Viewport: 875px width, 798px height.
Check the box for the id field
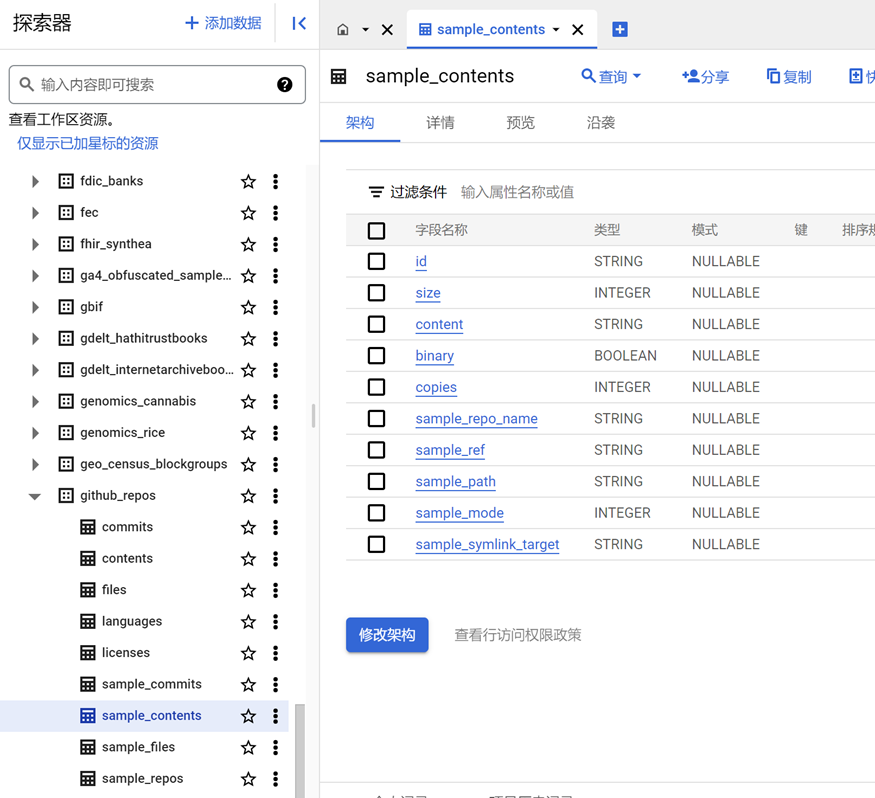coord(377,262)
